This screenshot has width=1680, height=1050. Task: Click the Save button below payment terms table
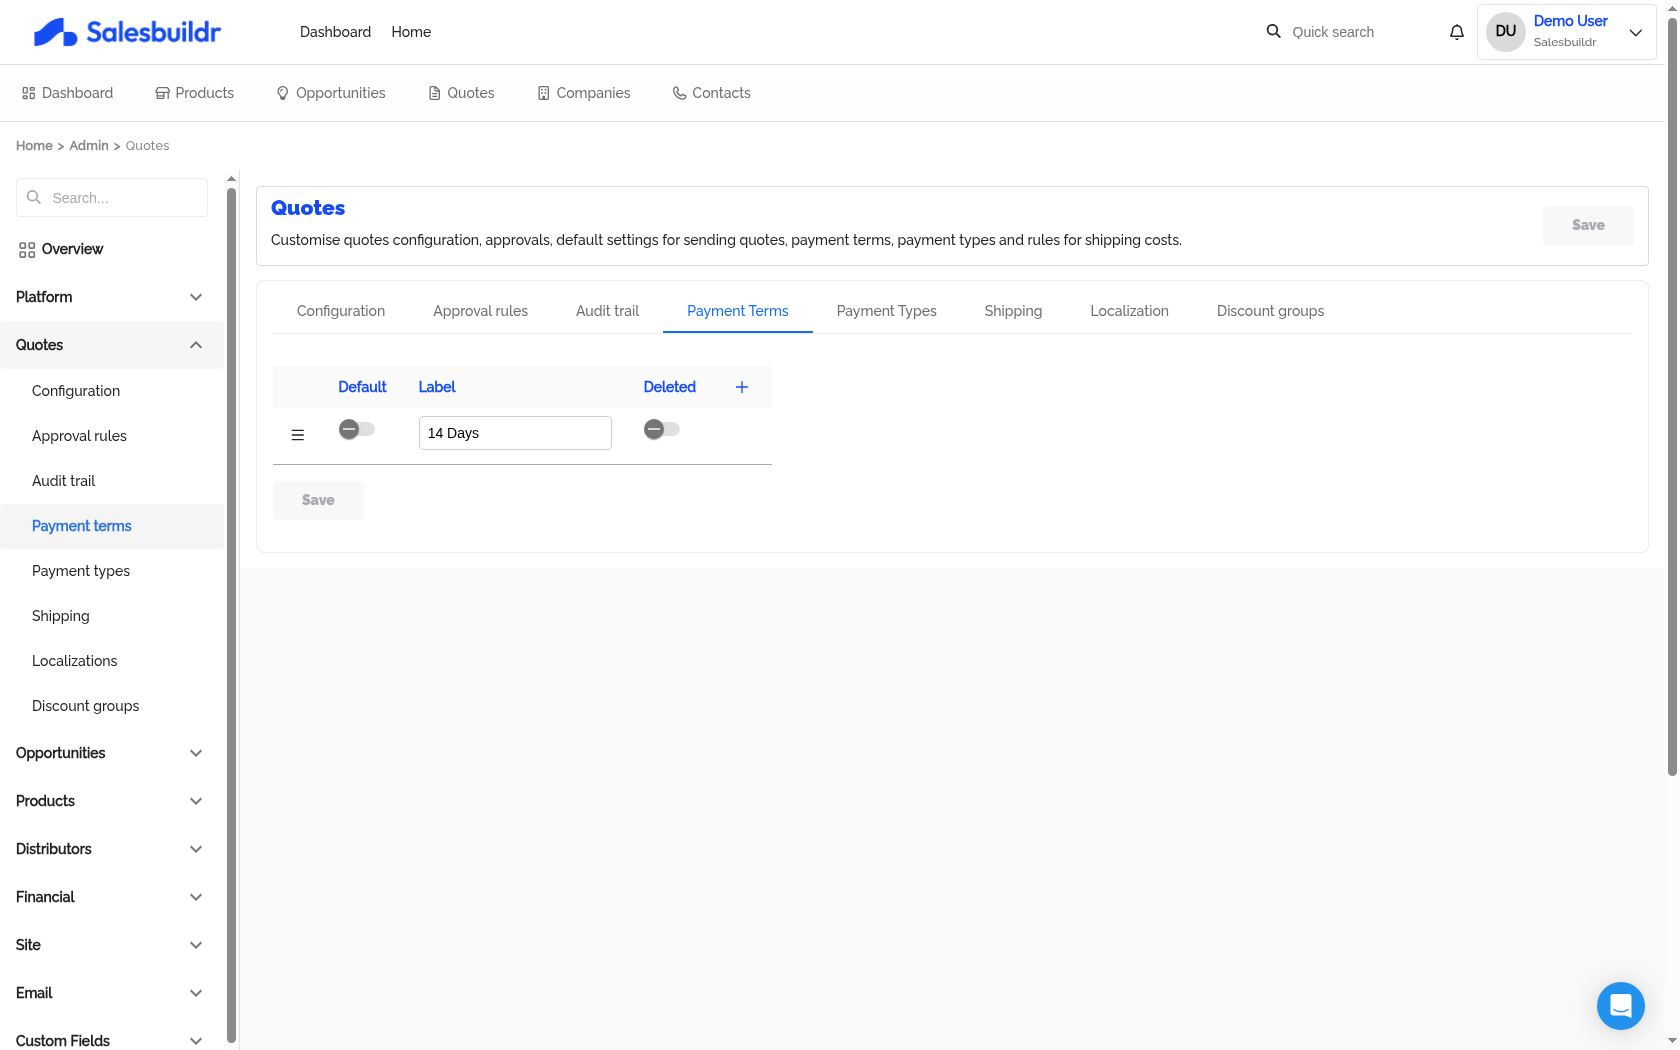[318, 500]
